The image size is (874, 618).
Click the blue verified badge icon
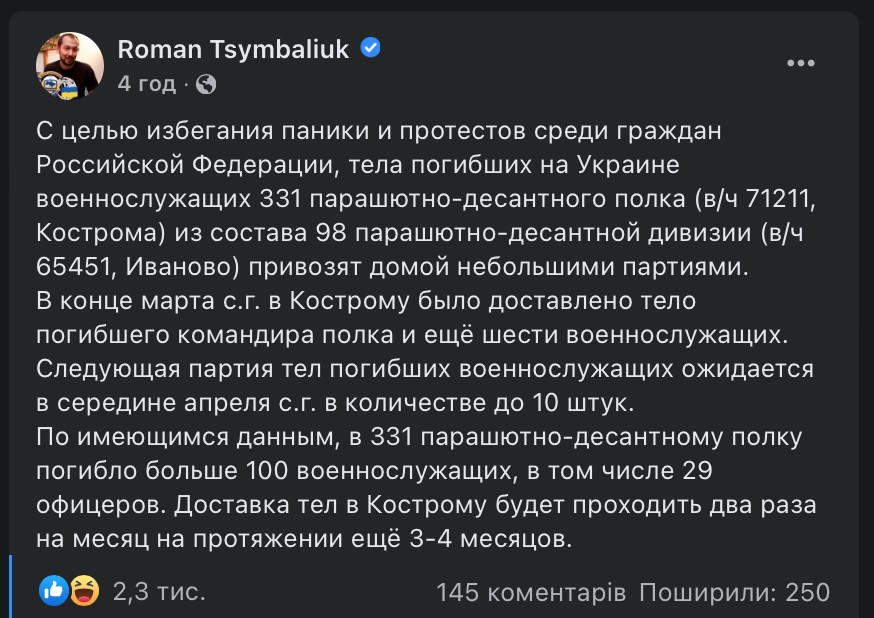[x=369, y=48]
